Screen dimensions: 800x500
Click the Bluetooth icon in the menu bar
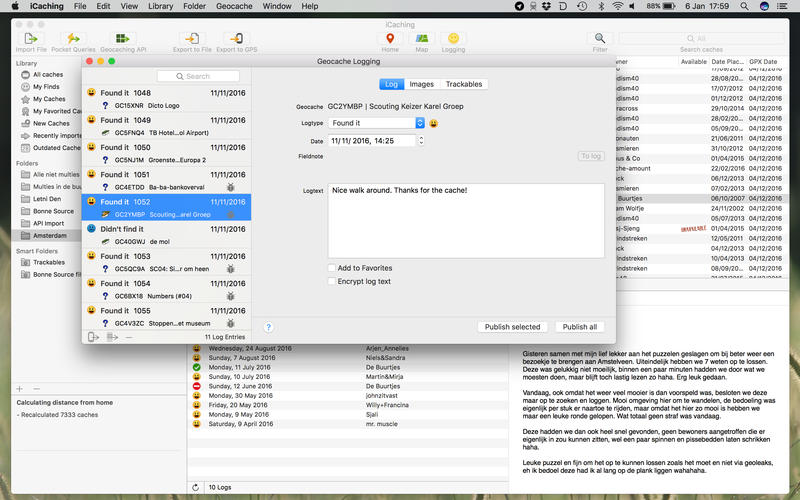point(601,6)
